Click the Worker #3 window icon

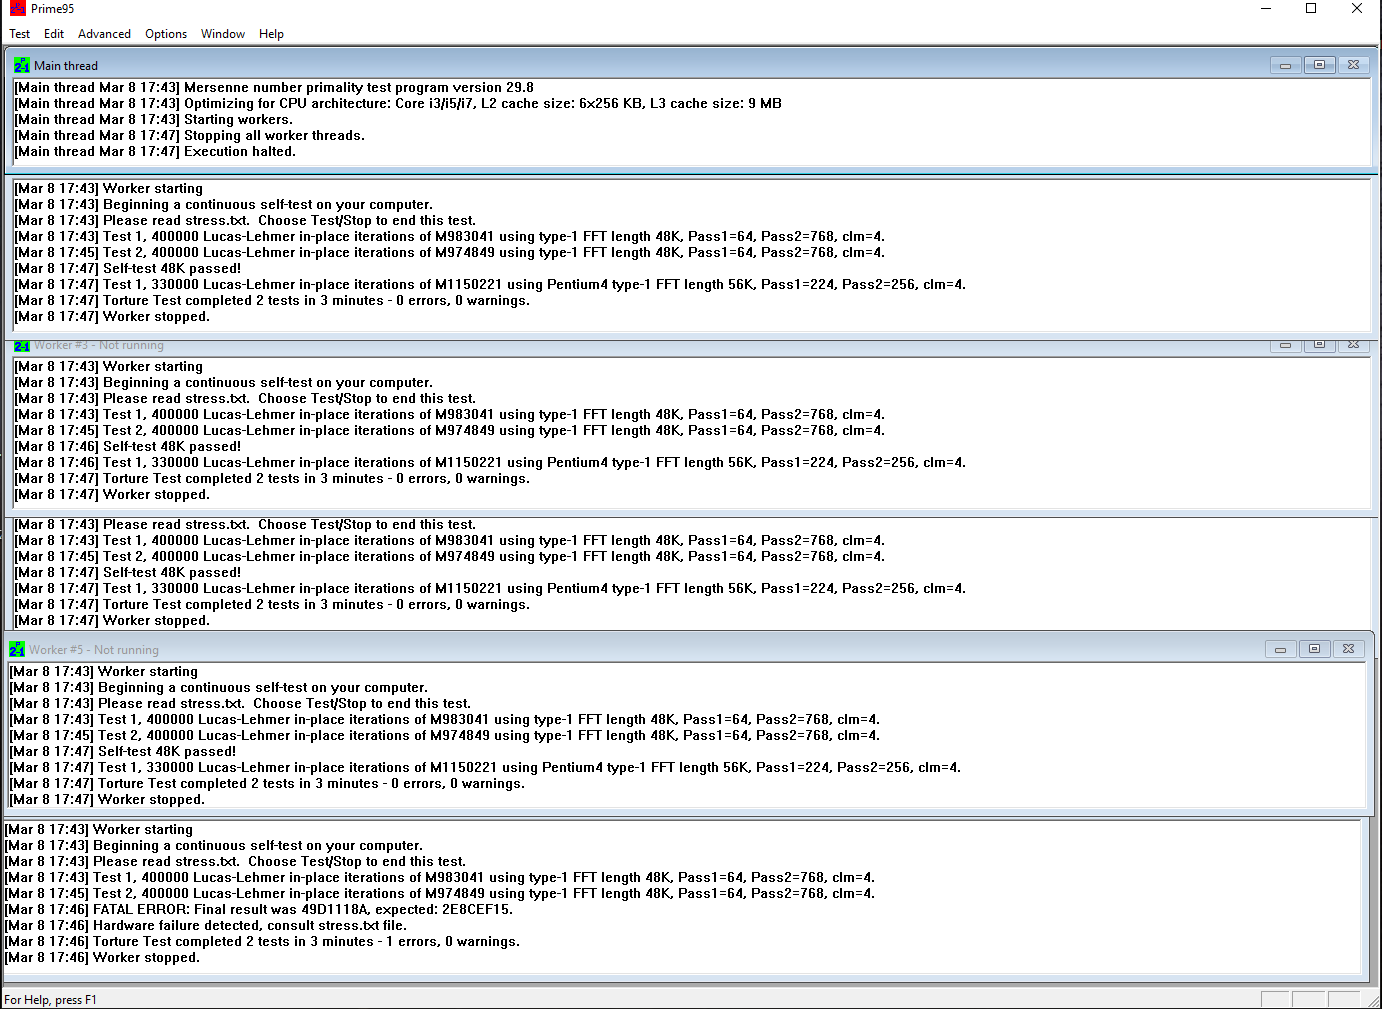pos(22,346)
